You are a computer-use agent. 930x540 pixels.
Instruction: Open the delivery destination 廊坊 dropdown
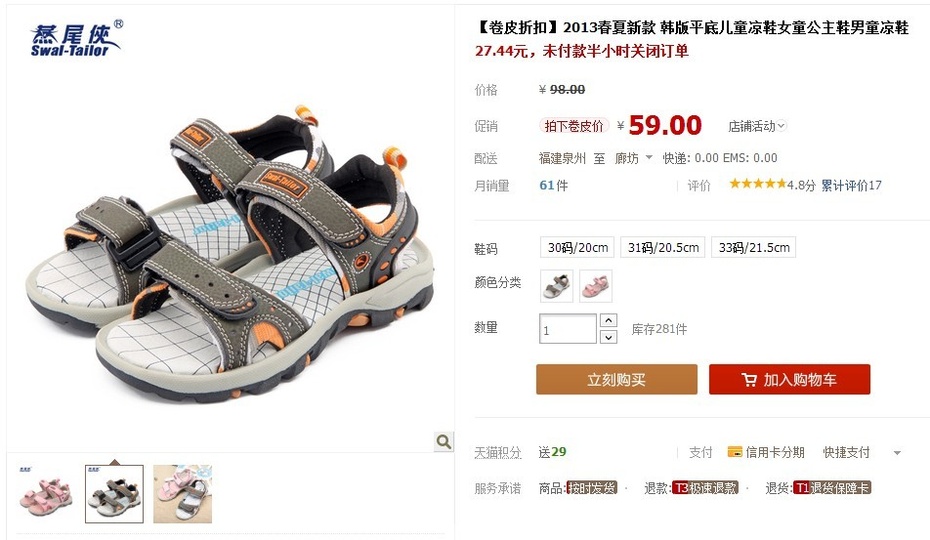click(633, 158)
